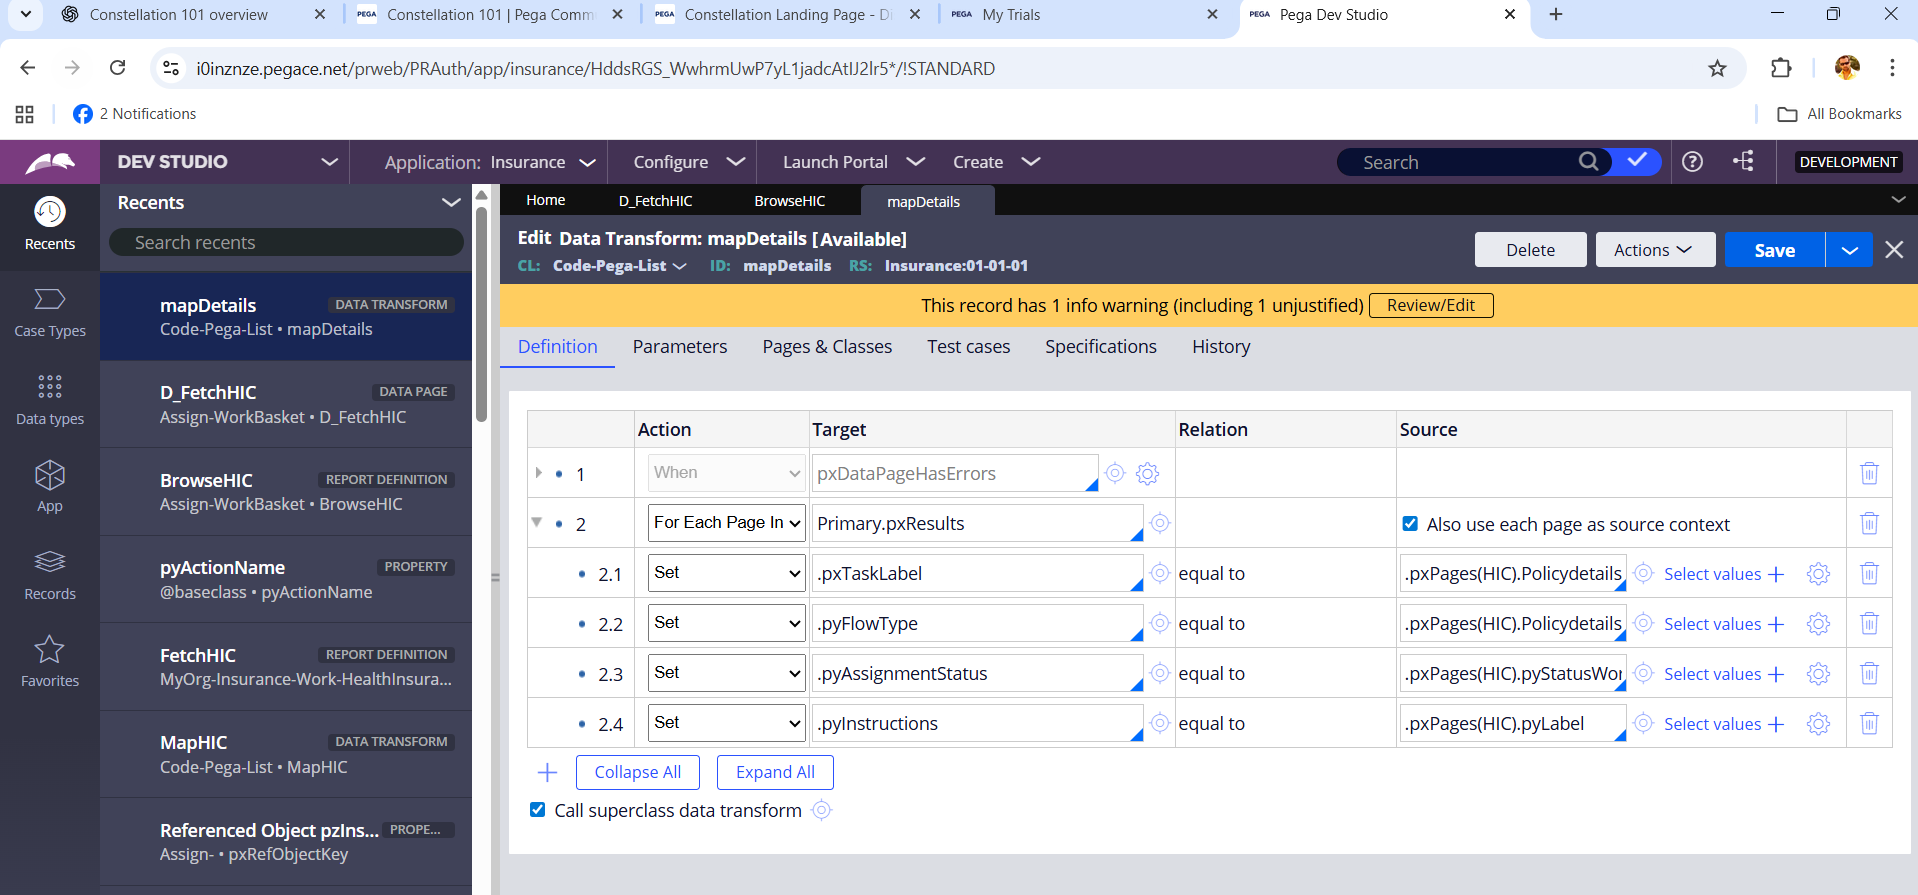Image resolution: width=1918 pixels, height=895 pixels.
Task: Open the branch/operator tree icon in header
Action: tap(1743, 161)
